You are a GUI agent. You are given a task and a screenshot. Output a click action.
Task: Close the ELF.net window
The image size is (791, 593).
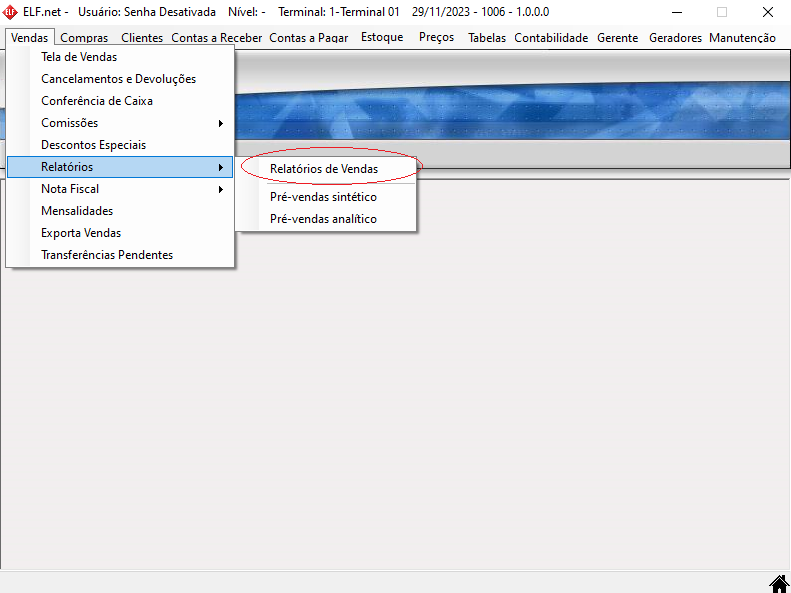click(x=768, y=12)
